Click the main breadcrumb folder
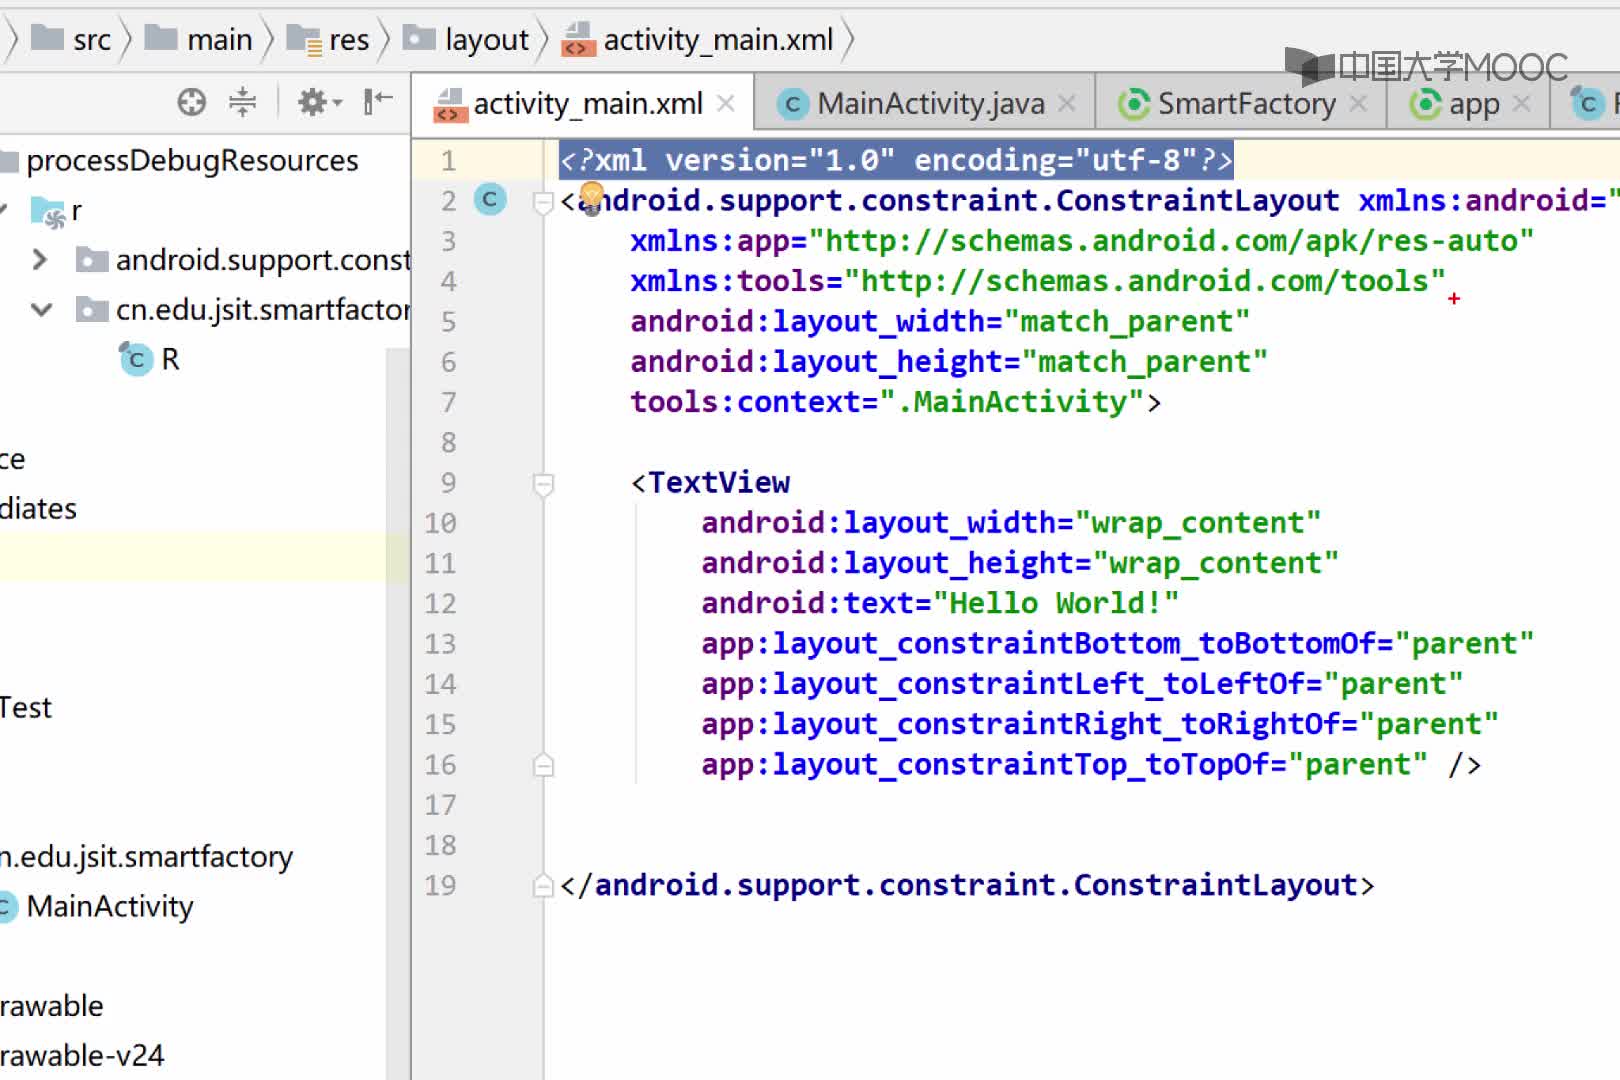The width and height of the screenshot is (1620, 1080). click(198, 39)
